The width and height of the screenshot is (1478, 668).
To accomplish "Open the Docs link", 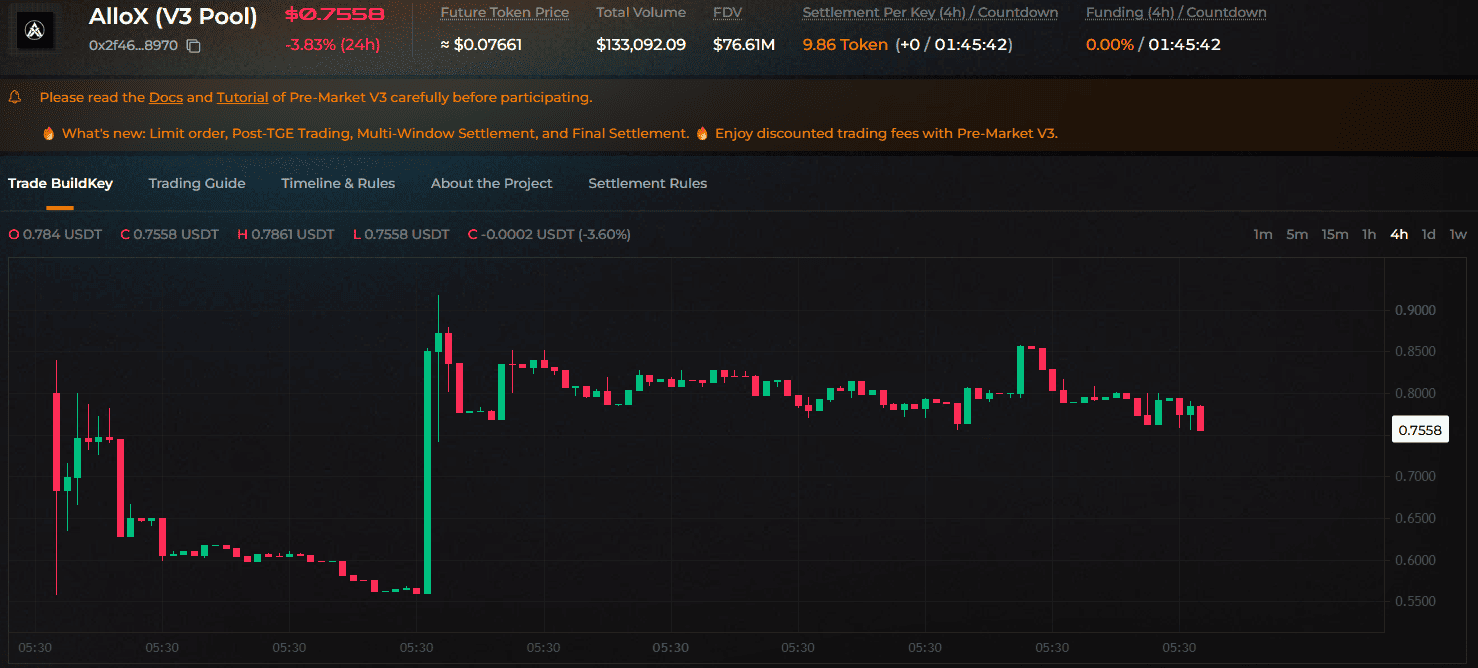I will [166, 97].
